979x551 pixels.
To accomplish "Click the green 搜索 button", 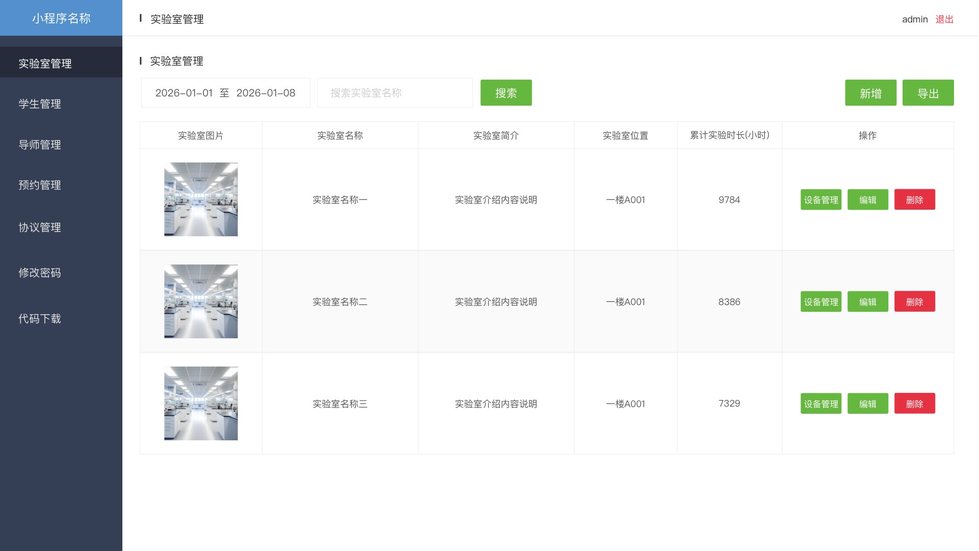I will 506,93.
